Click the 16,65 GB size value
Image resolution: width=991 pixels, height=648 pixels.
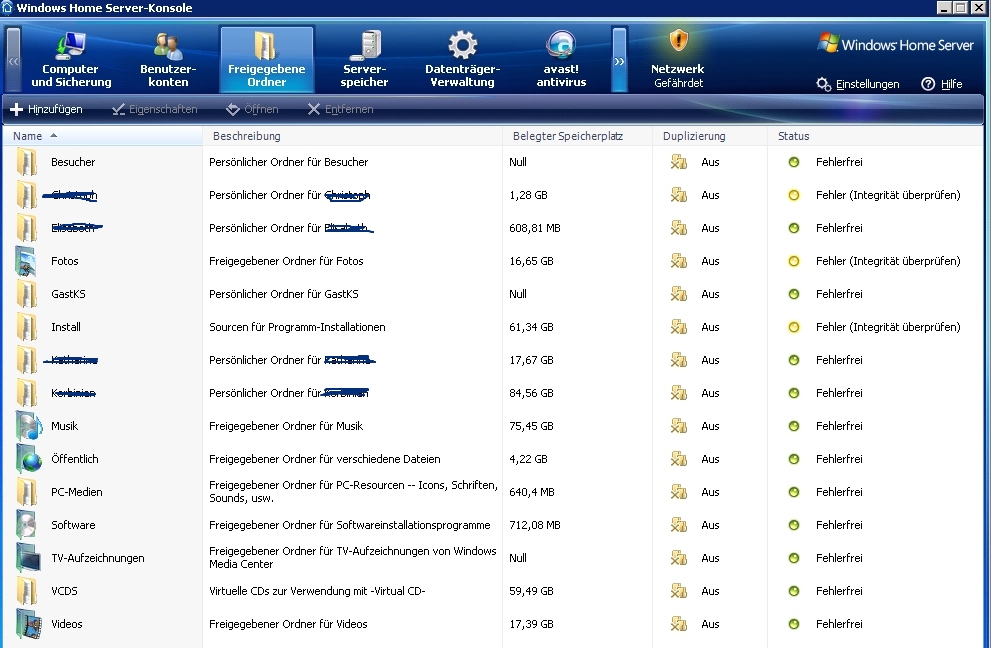(531, 261)
